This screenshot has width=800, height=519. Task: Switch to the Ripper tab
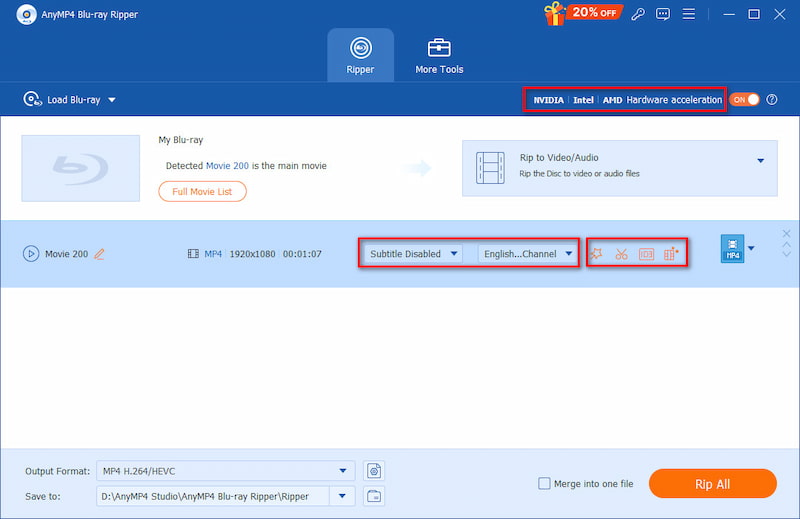pos(360,55)
